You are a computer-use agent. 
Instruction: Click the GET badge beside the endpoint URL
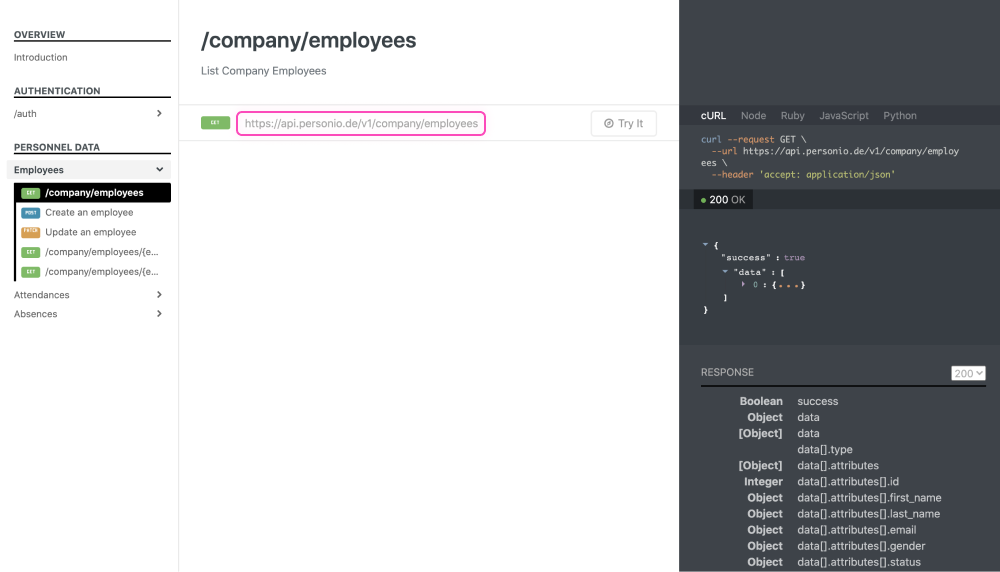pos(215,123)
